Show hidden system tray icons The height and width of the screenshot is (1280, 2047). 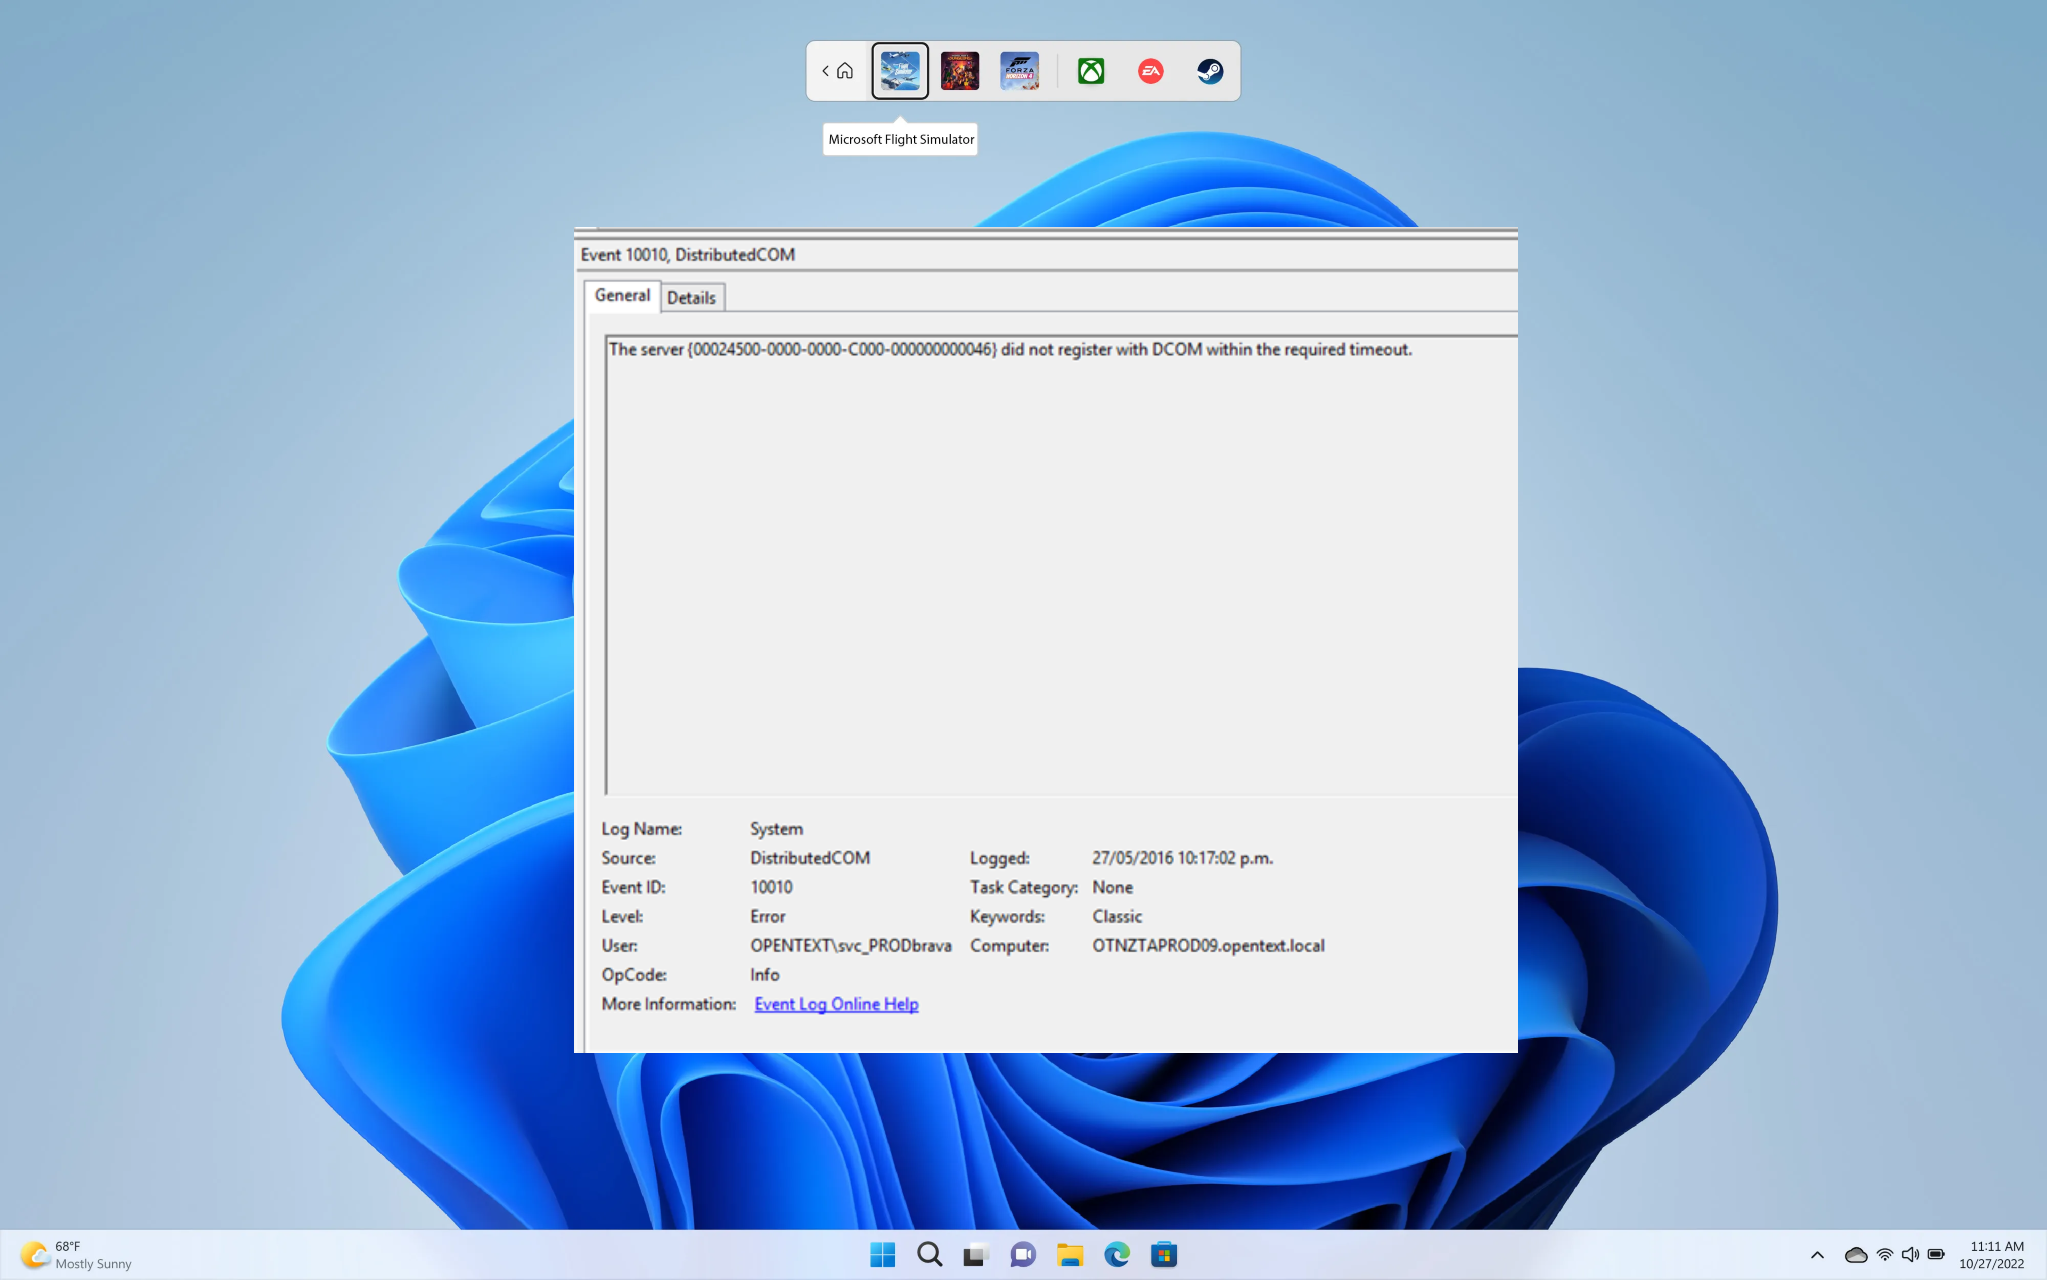click(x=1817, y=1255)
